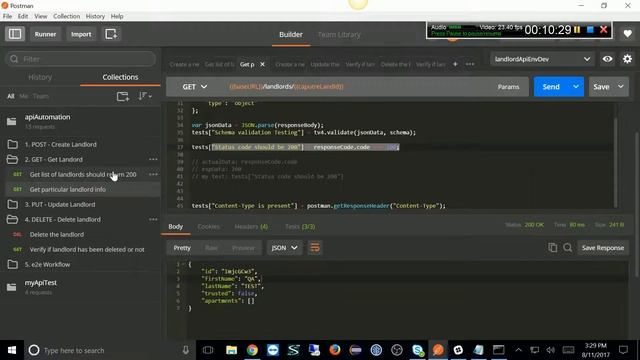Save the current request
Viewport: 640px width, 360px height.
point(601,87)
